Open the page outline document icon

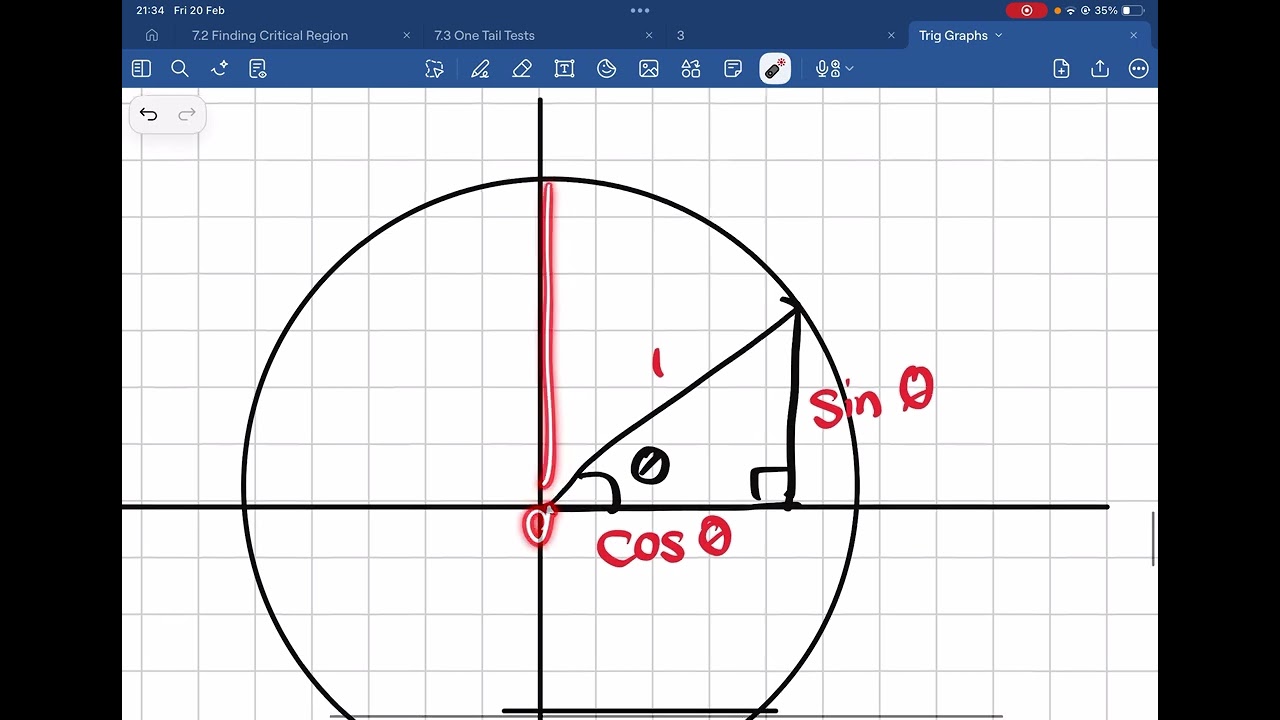click(258, 69)
